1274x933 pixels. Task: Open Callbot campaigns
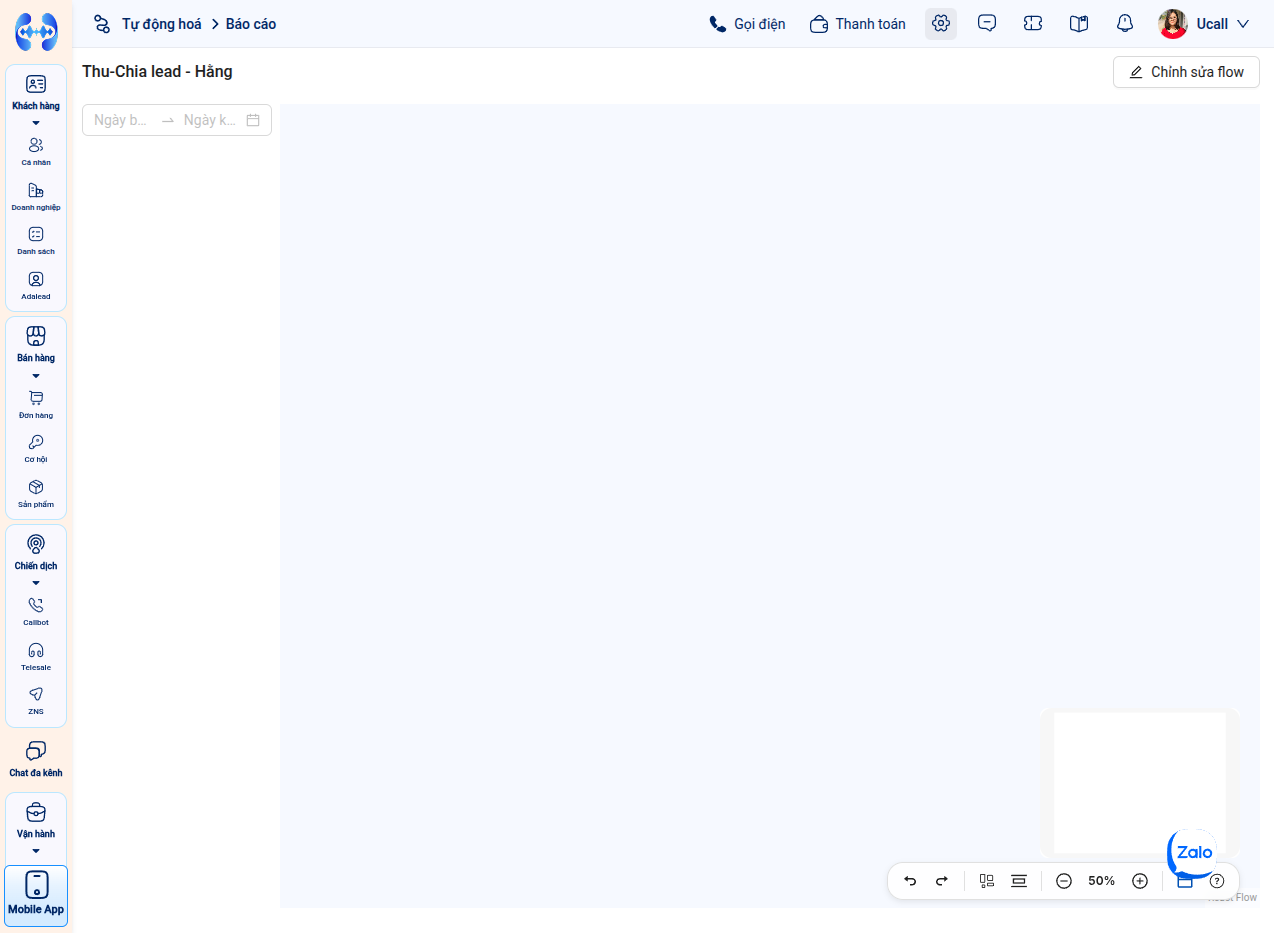tap(36, 611)
